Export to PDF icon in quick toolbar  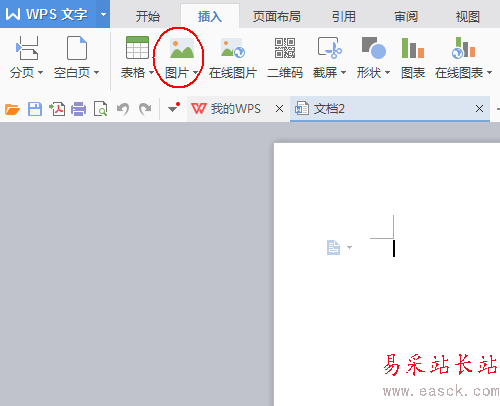[57, 109]
